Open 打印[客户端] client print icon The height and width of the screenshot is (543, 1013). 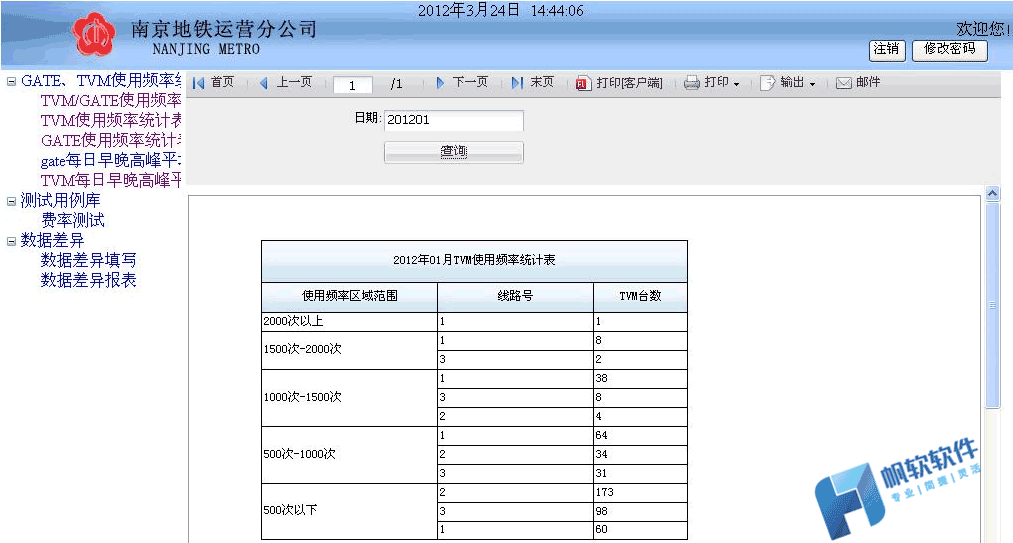(x=583, y=83)
